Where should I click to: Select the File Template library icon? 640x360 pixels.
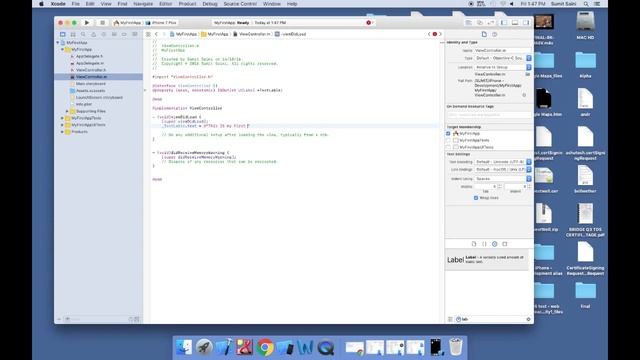coord(474,244)
